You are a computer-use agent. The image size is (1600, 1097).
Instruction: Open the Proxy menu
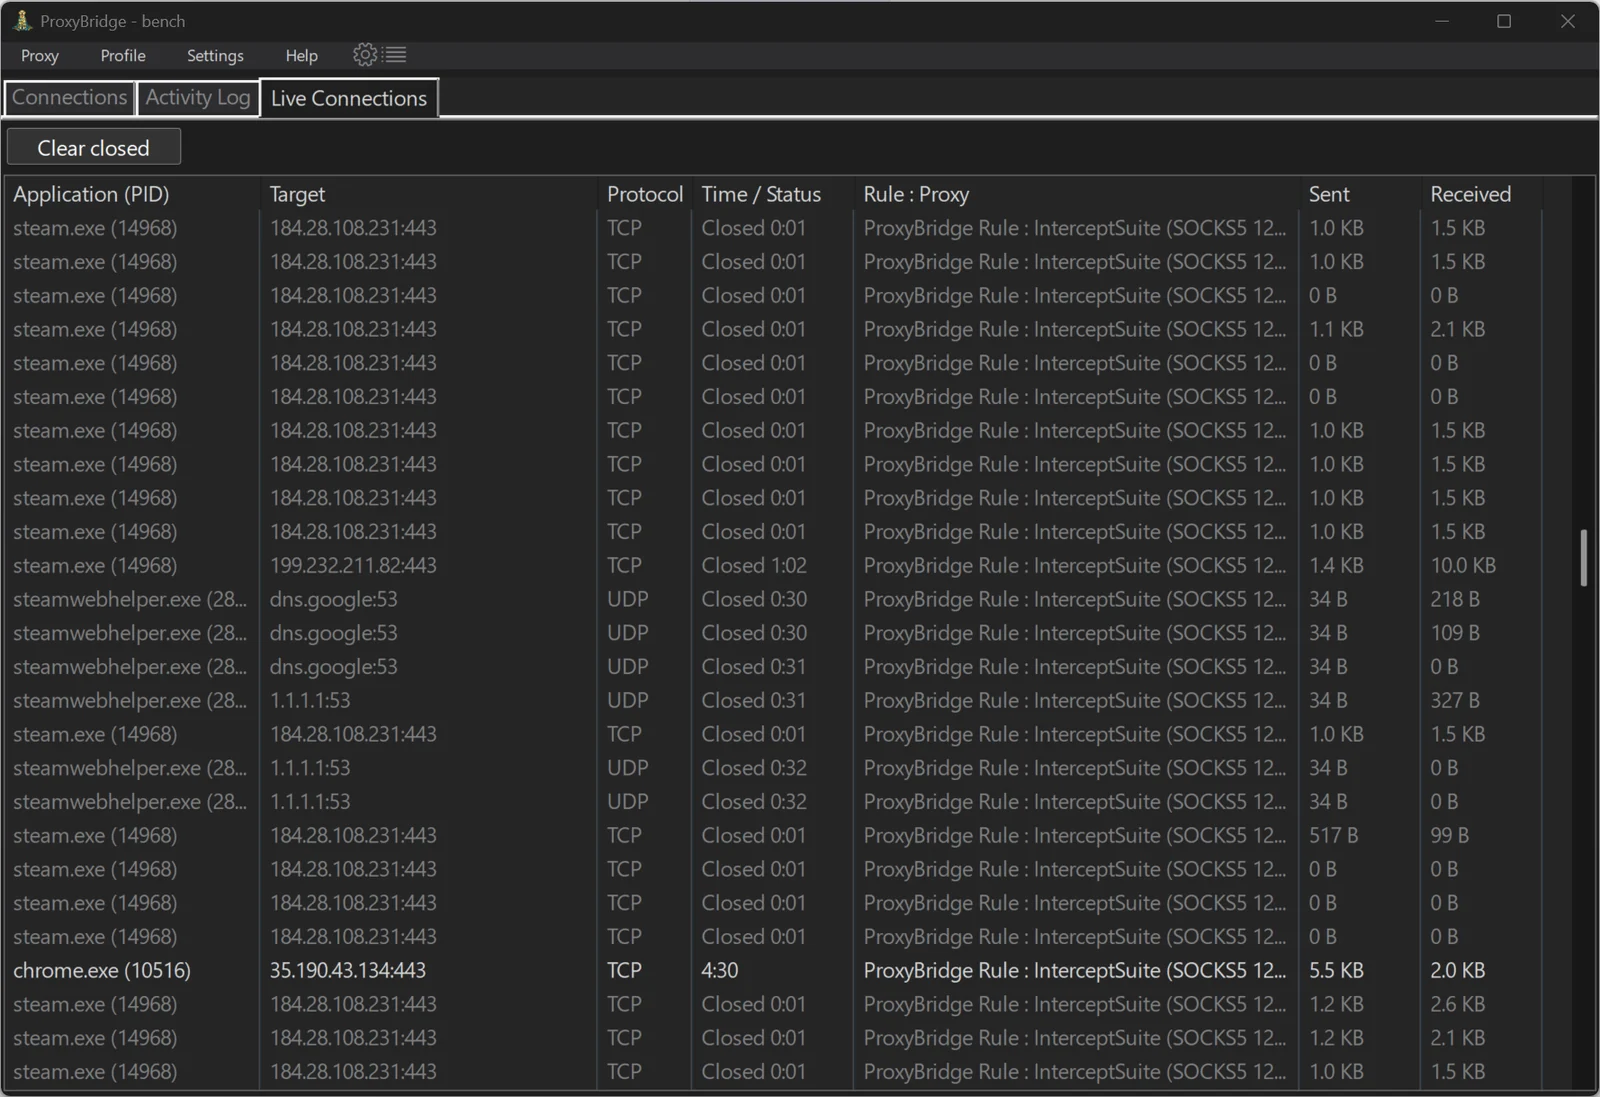[x=40, y=56]
